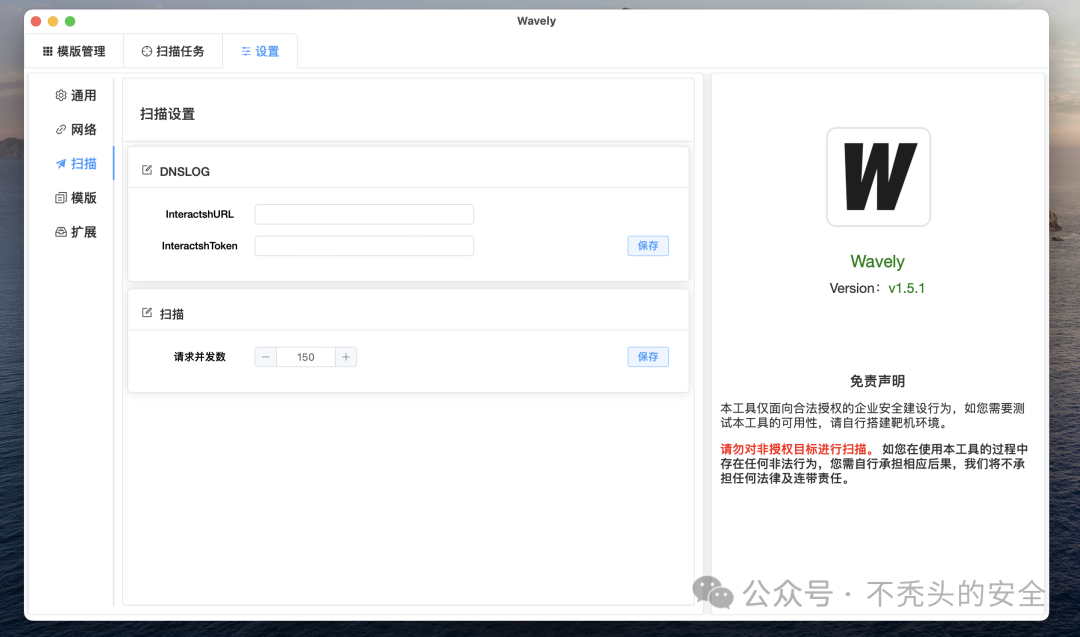
Task: Click the 扫描设置 heading
Action: [x=167, y=114]
